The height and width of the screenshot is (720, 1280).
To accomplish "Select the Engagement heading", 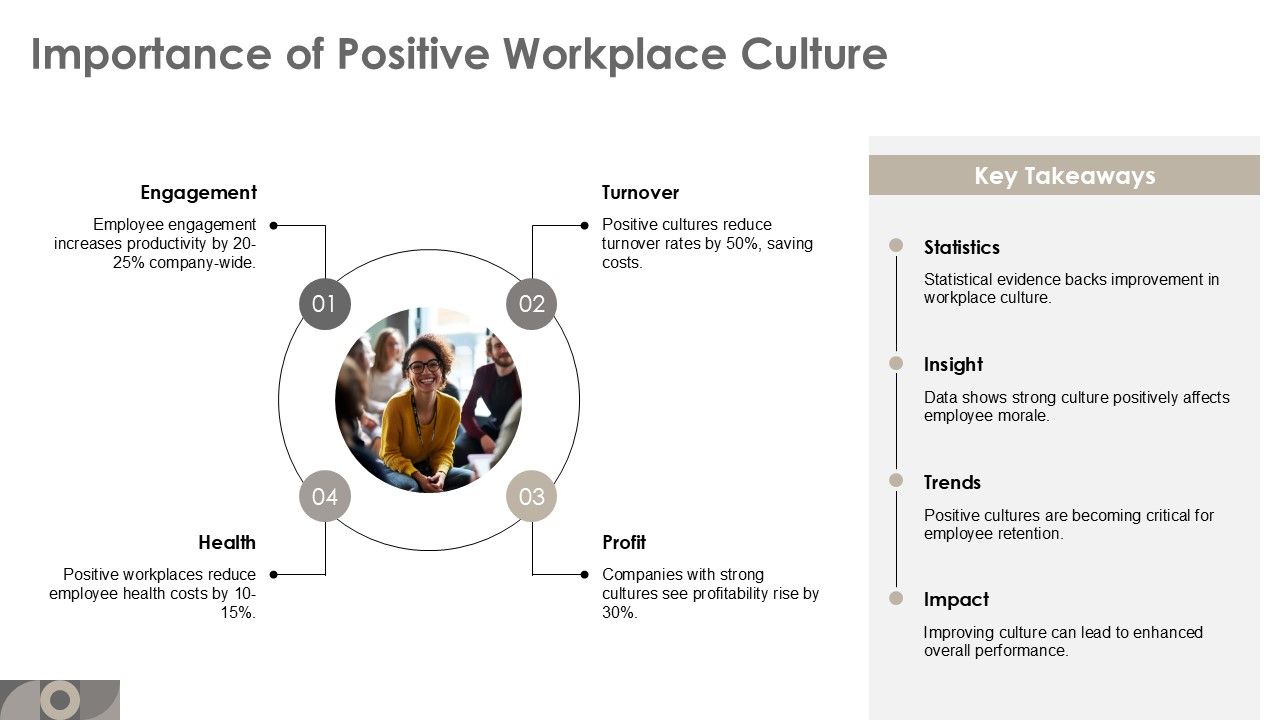I will pos(199,192).
